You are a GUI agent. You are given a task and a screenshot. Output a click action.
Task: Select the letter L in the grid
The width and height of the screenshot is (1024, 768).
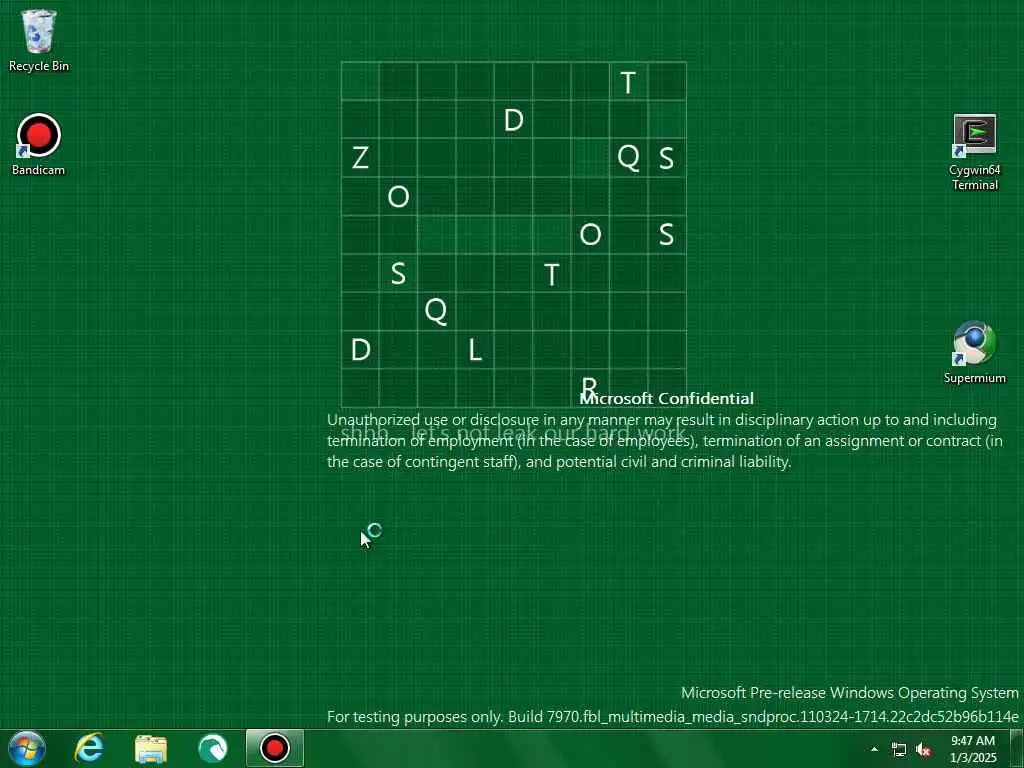tap(475, 350)
